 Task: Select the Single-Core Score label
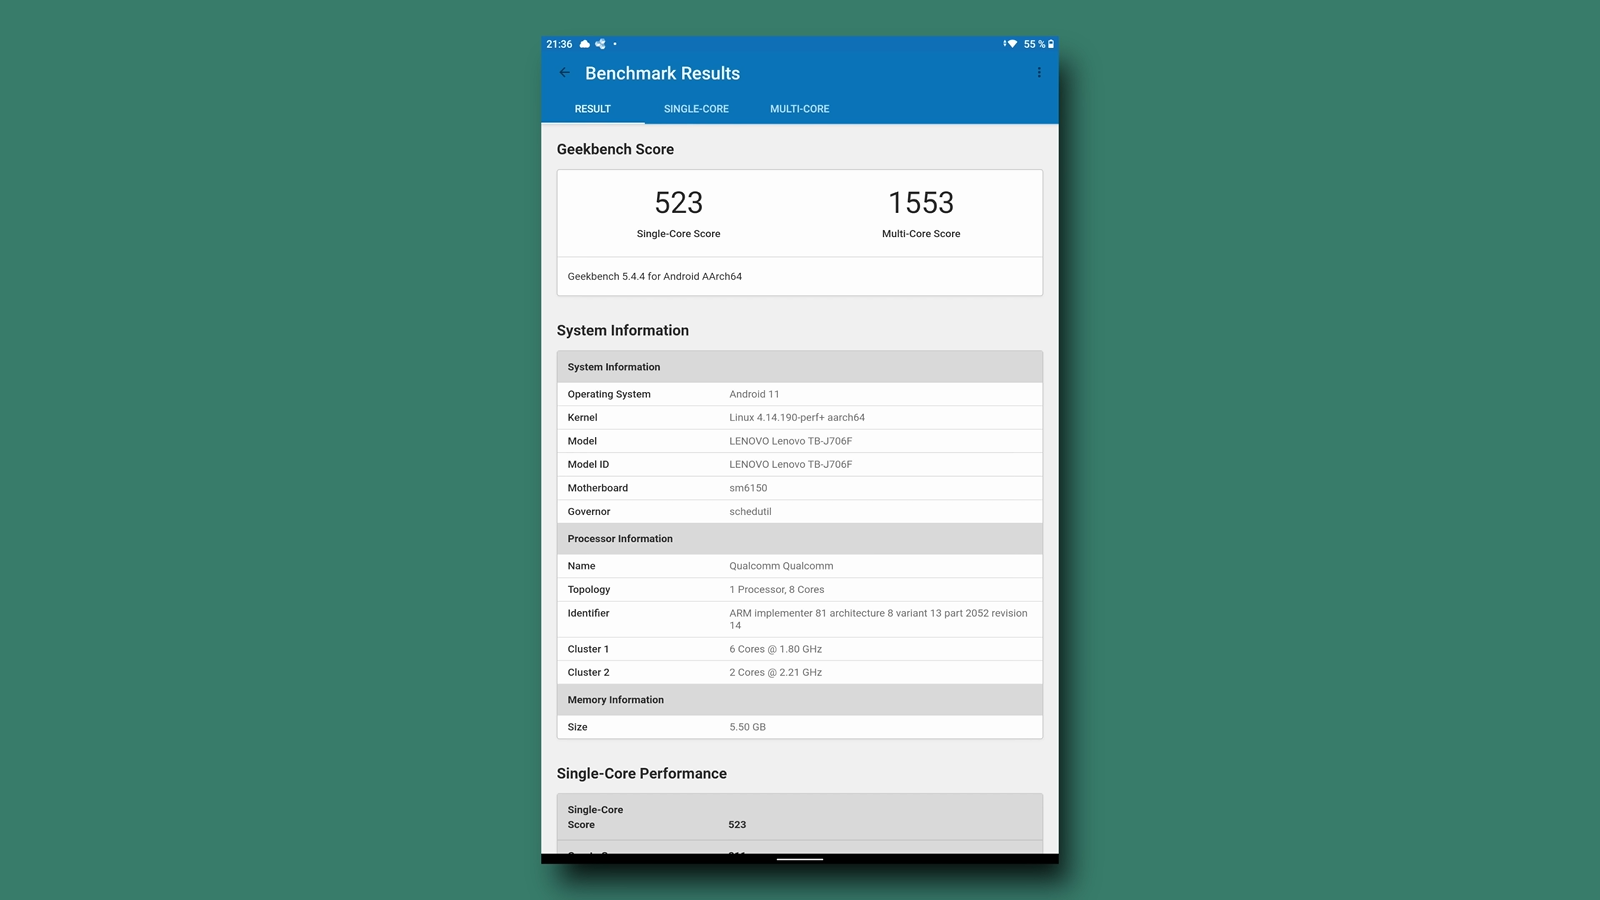[678, 234]
